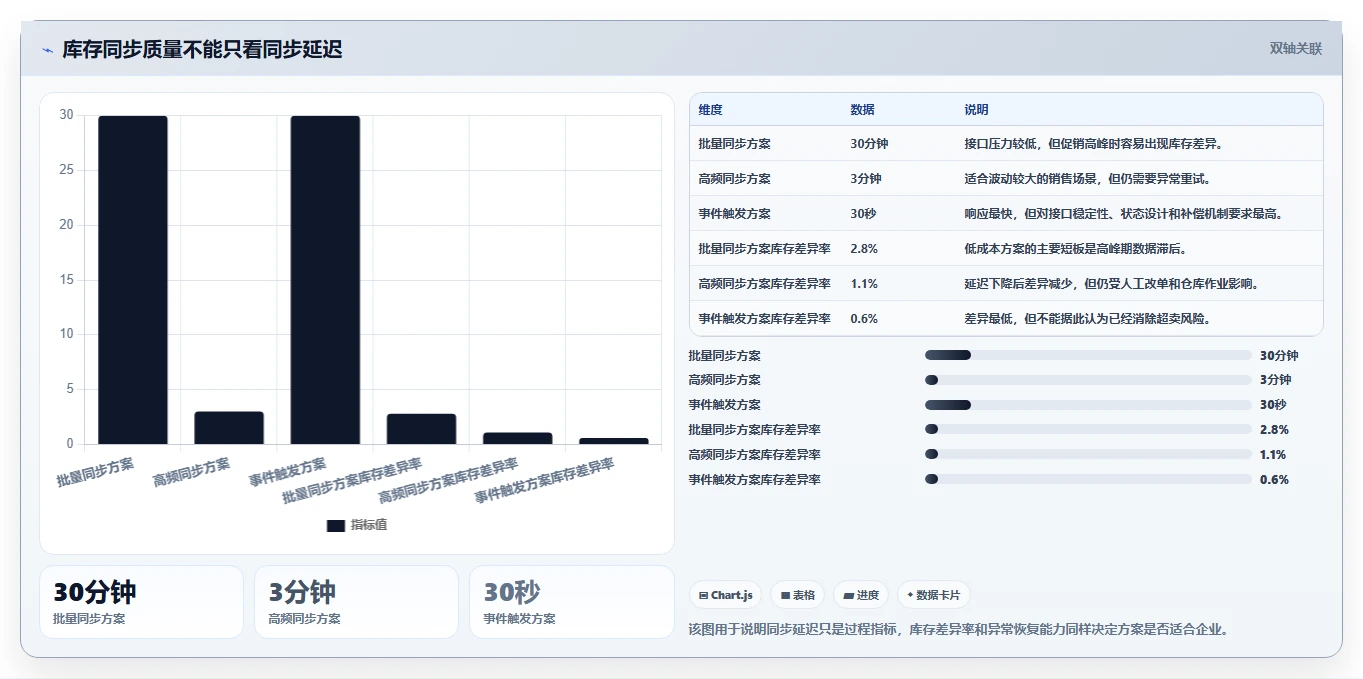Click the 事件触发方案库存差异率 progress bar
1363x679 pixels.
click(x=1088, y=479)
